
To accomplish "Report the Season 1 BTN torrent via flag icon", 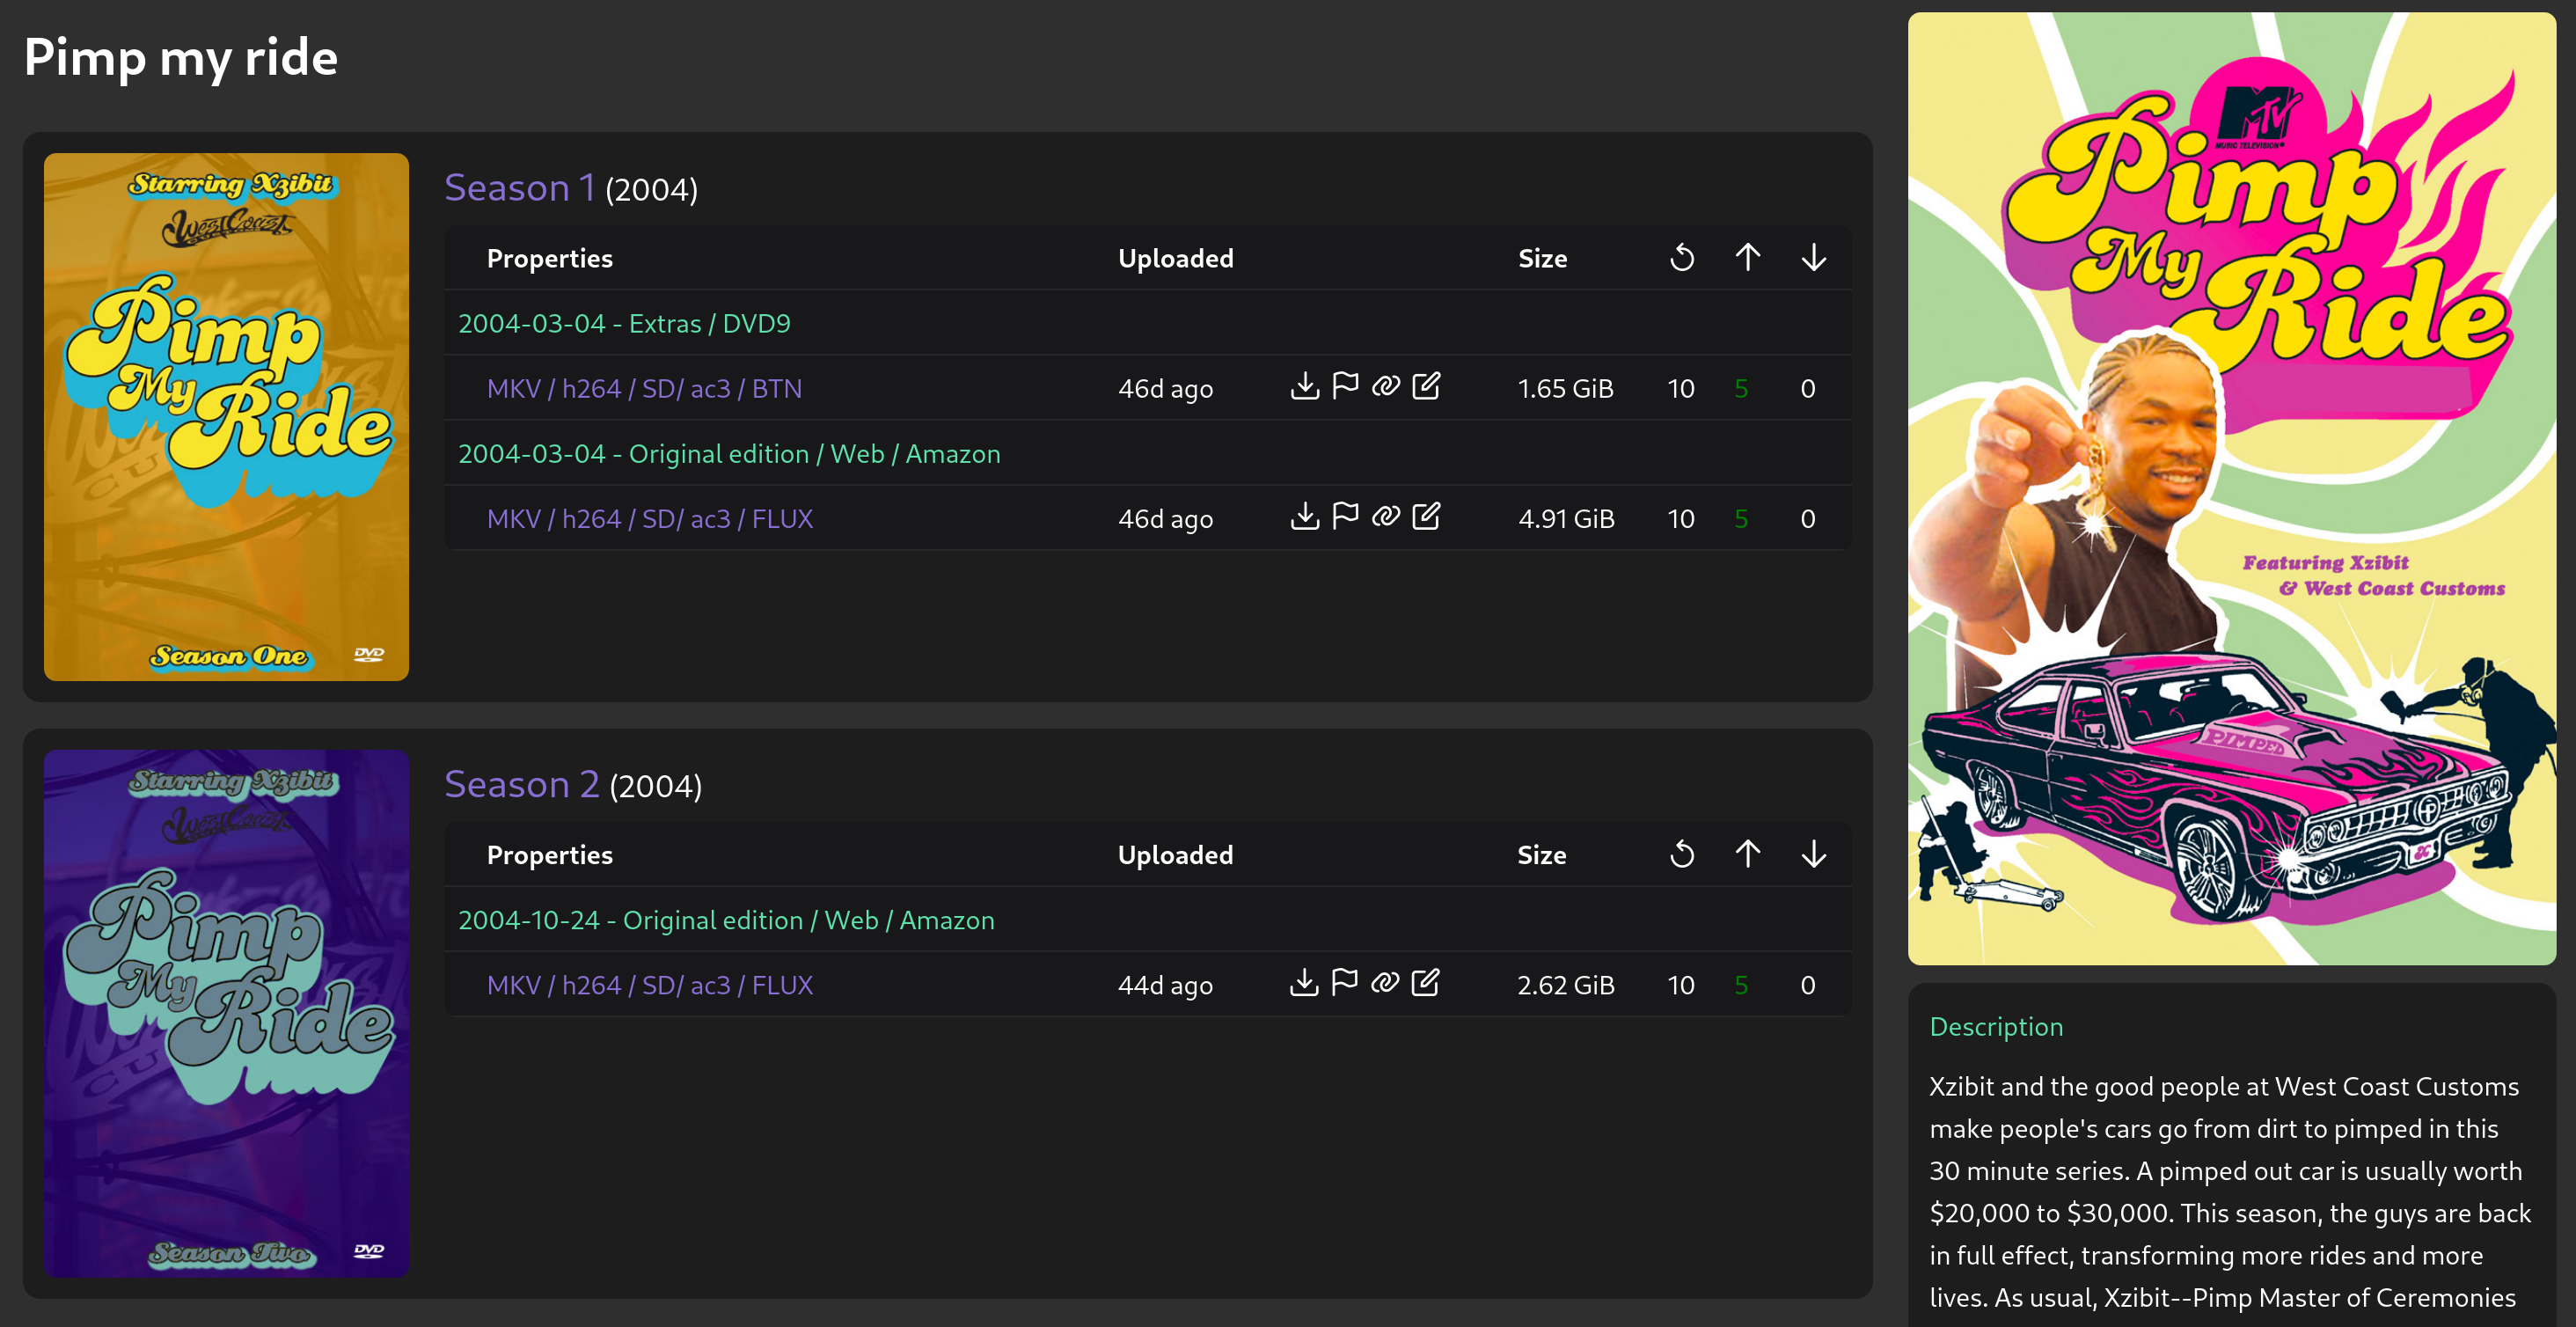I will click(x=1345, y=386).
